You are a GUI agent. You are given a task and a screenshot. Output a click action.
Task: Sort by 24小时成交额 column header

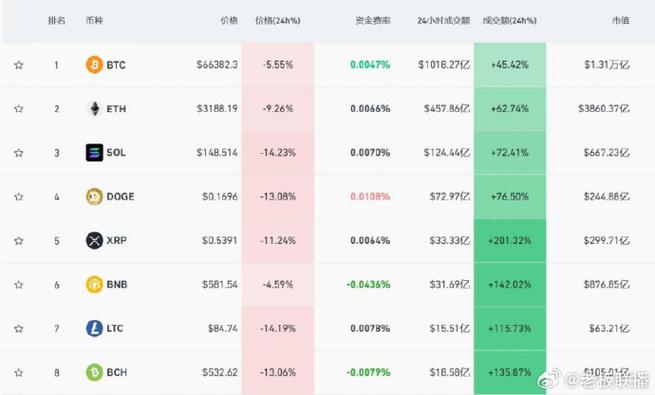tap(443, 20)
